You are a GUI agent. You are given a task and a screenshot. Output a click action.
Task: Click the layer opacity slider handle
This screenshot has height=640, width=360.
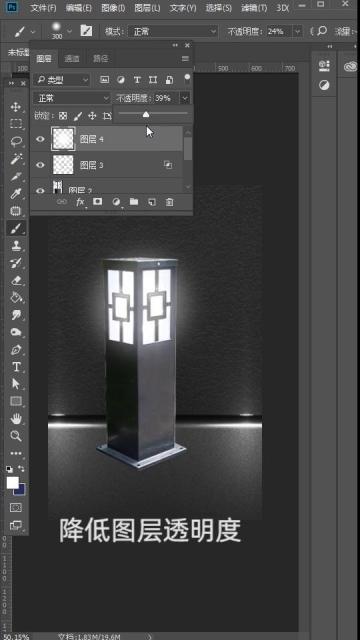146,115
